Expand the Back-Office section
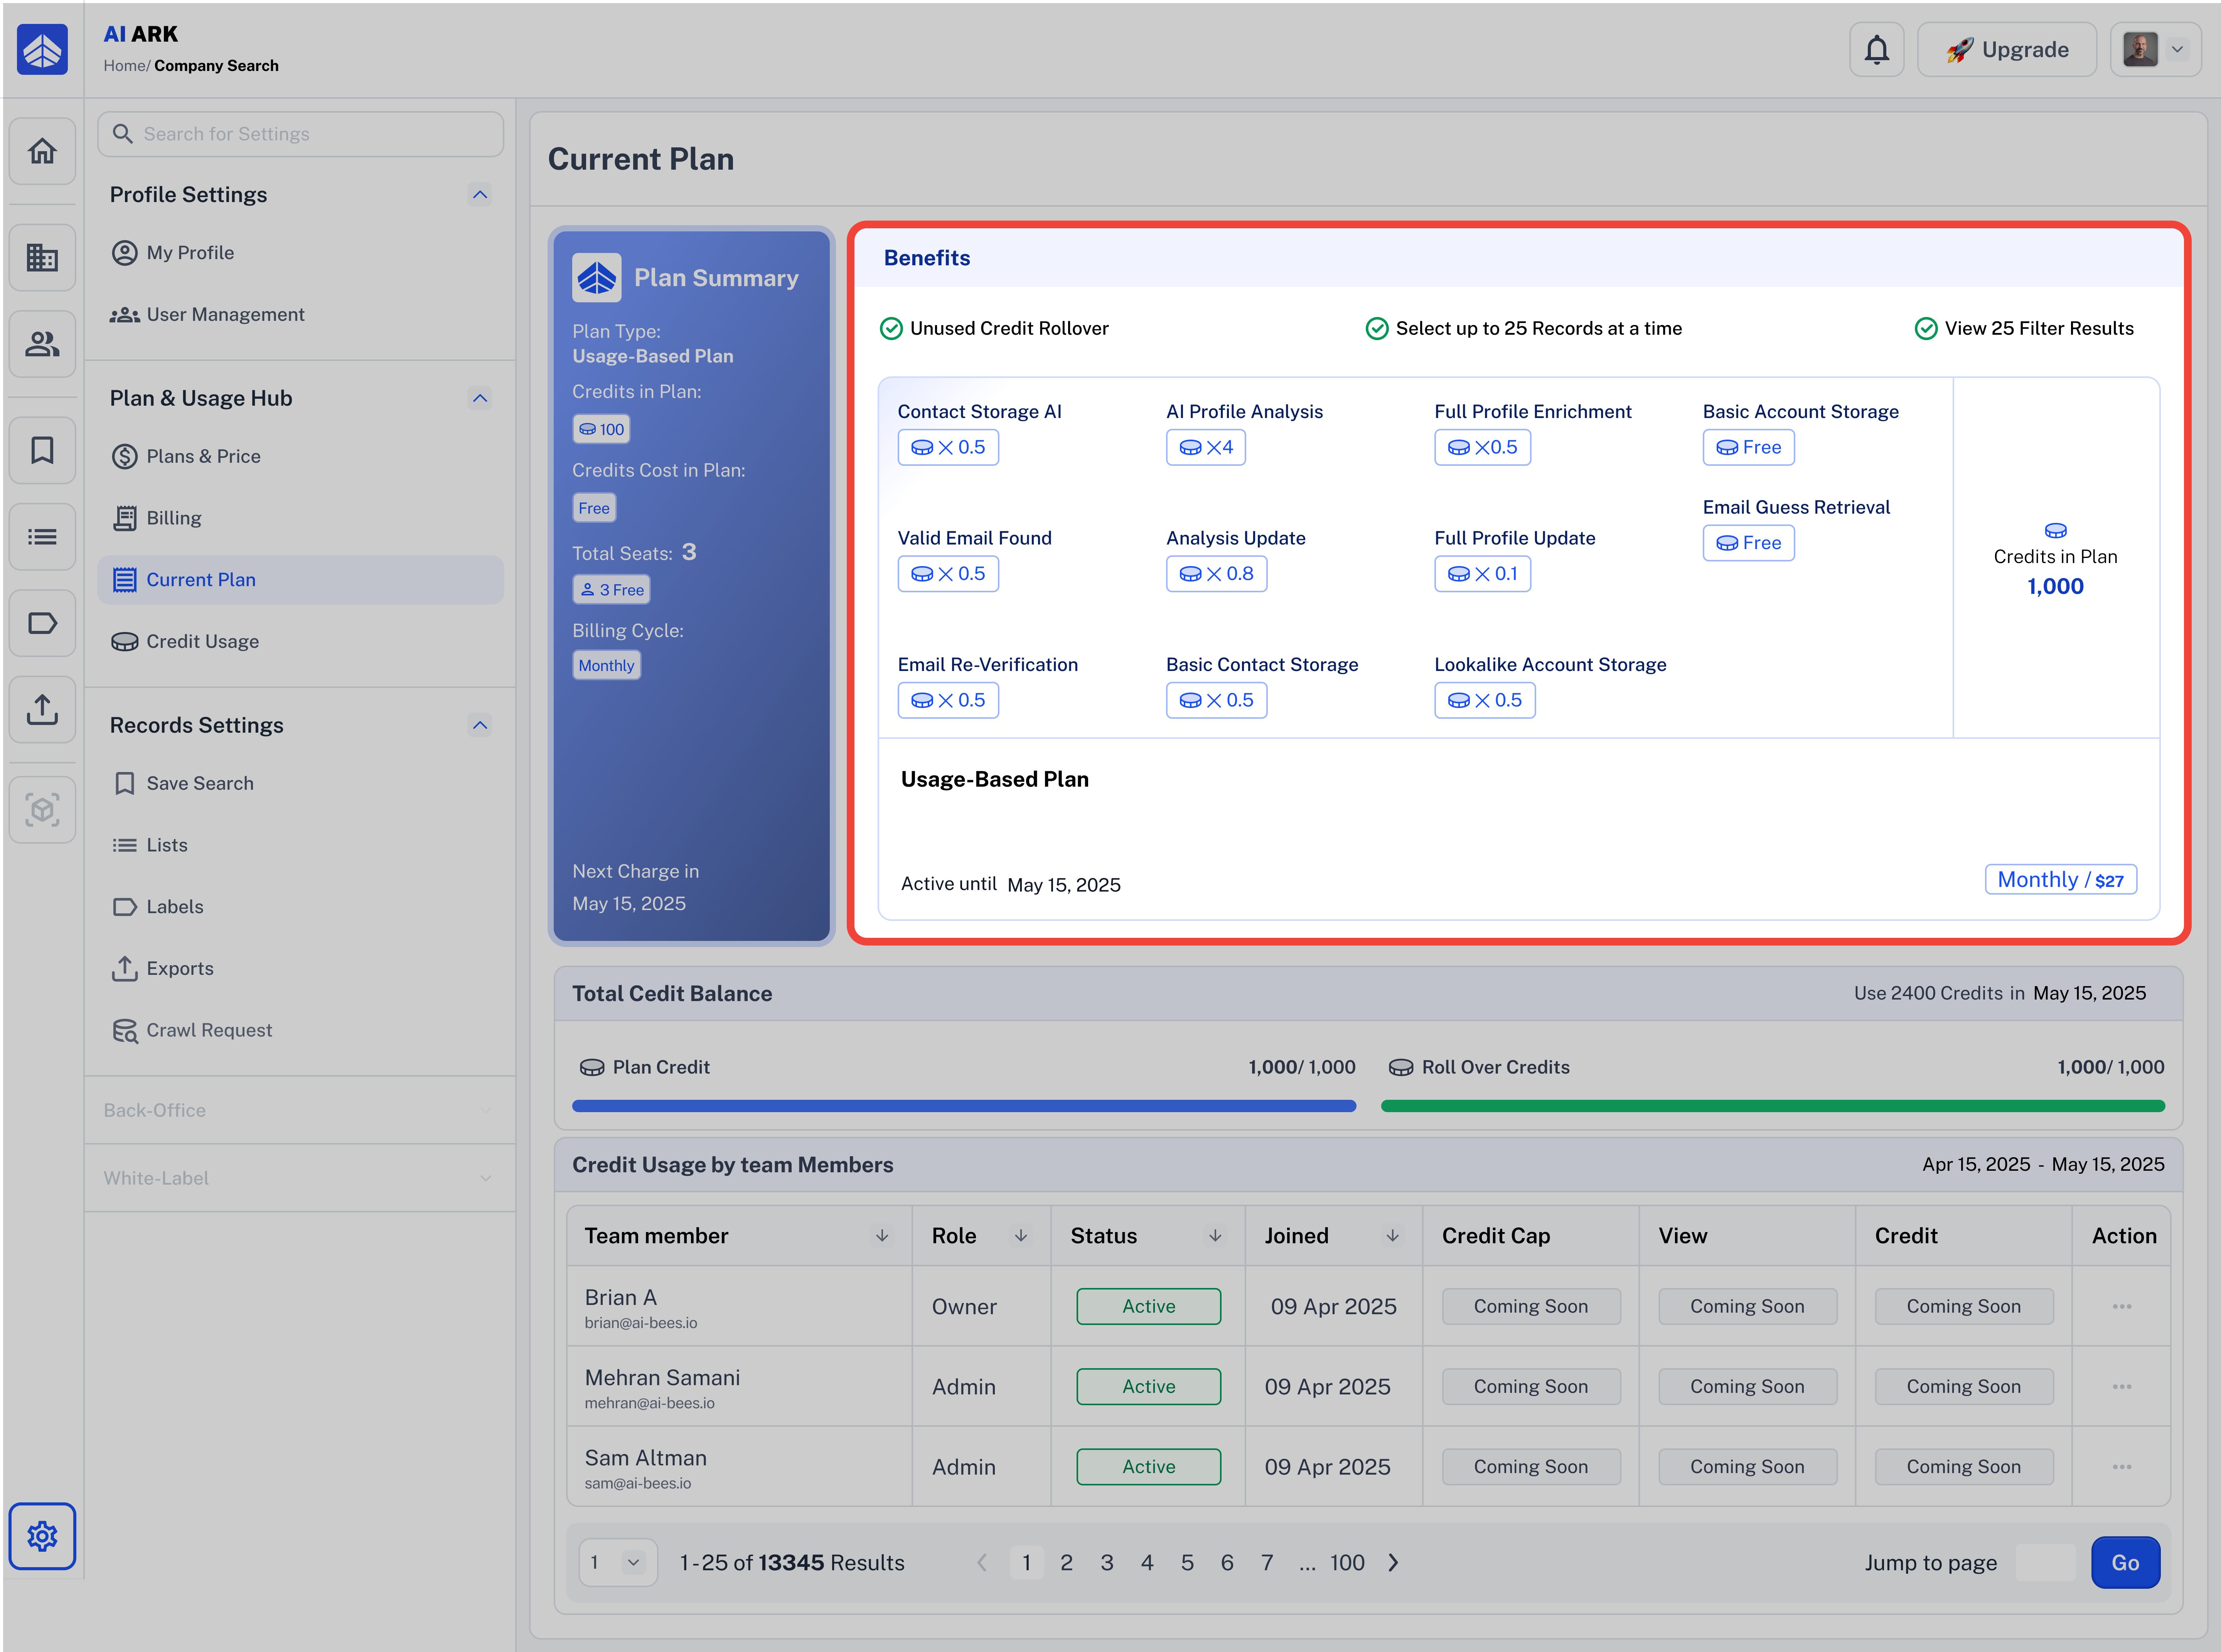This screenshot has width=2221, height=1652. click(300, 1110)
